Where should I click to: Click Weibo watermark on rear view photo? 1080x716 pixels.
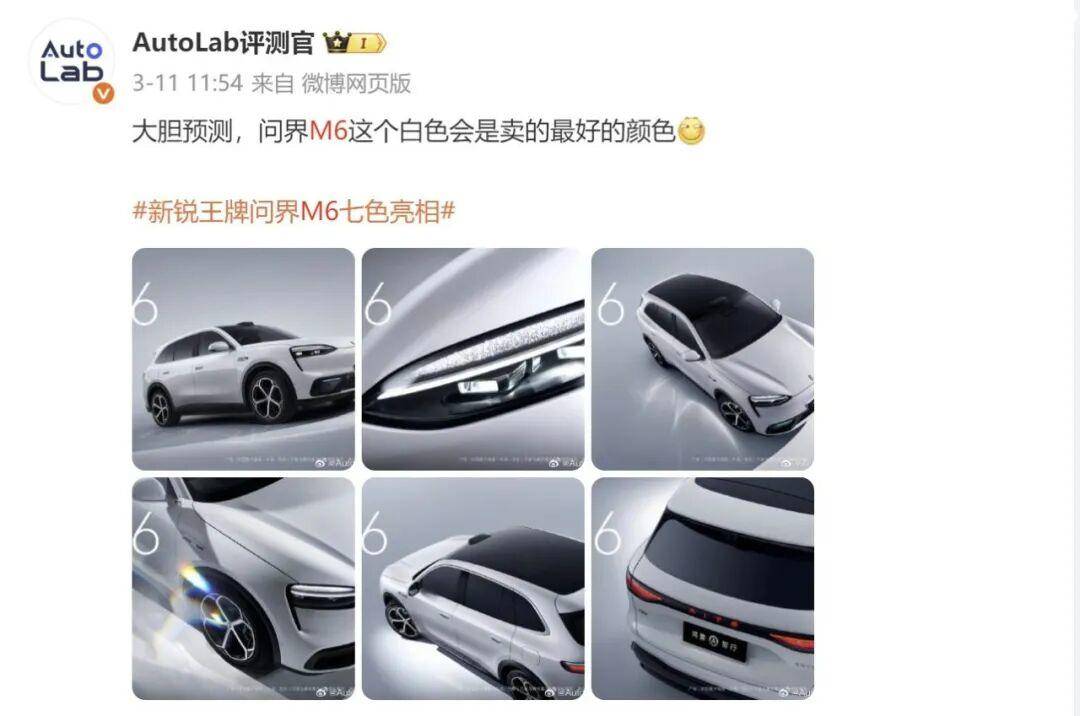point(796,692)
